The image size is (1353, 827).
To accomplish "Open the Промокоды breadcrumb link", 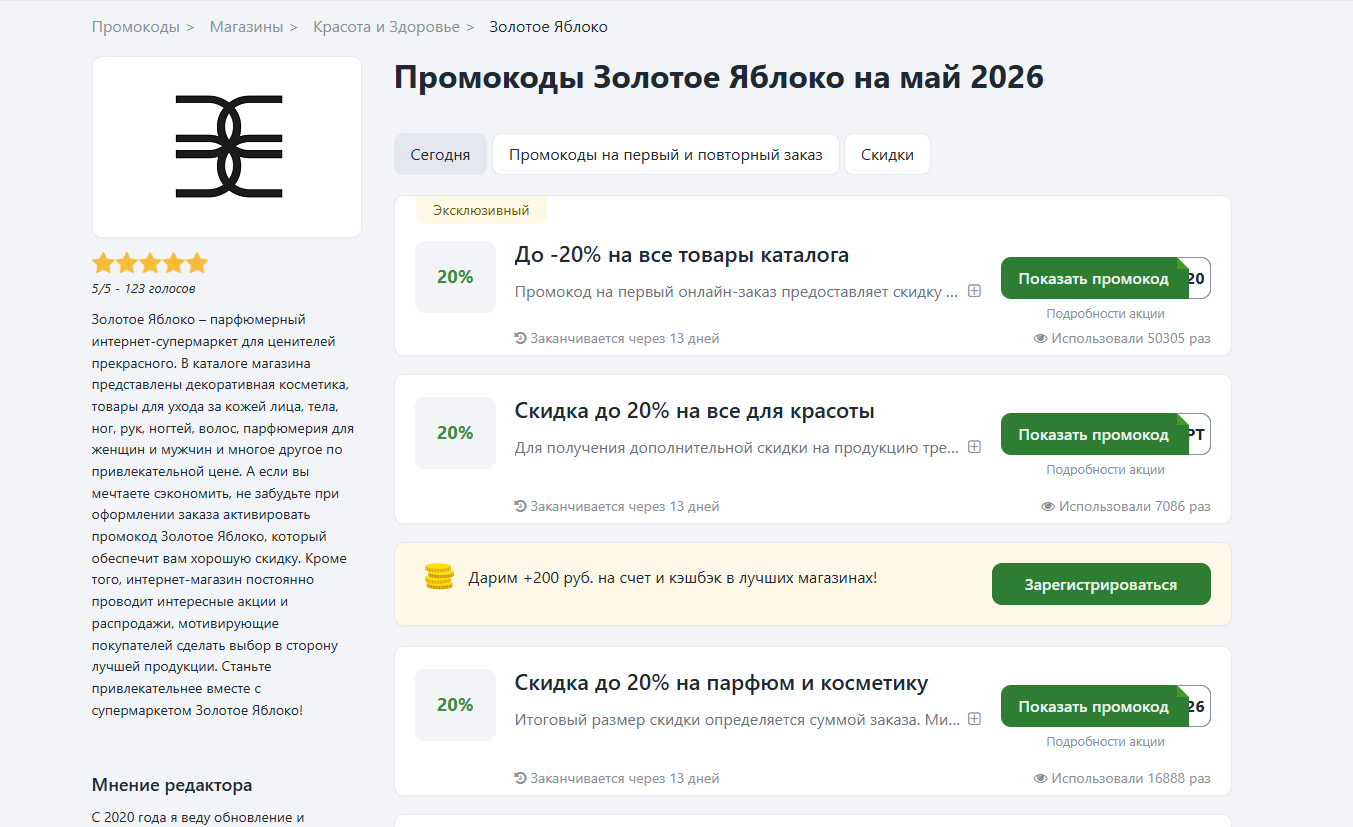I will [136, 27].
